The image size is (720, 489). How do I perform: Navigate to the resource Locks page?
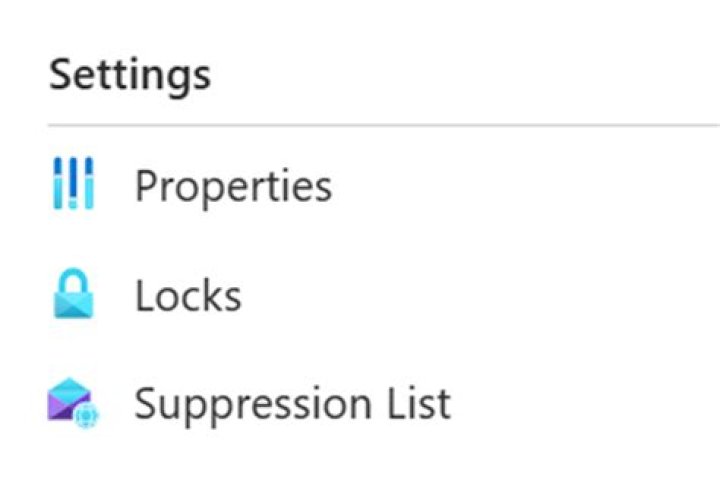click(x=188, y=296)
